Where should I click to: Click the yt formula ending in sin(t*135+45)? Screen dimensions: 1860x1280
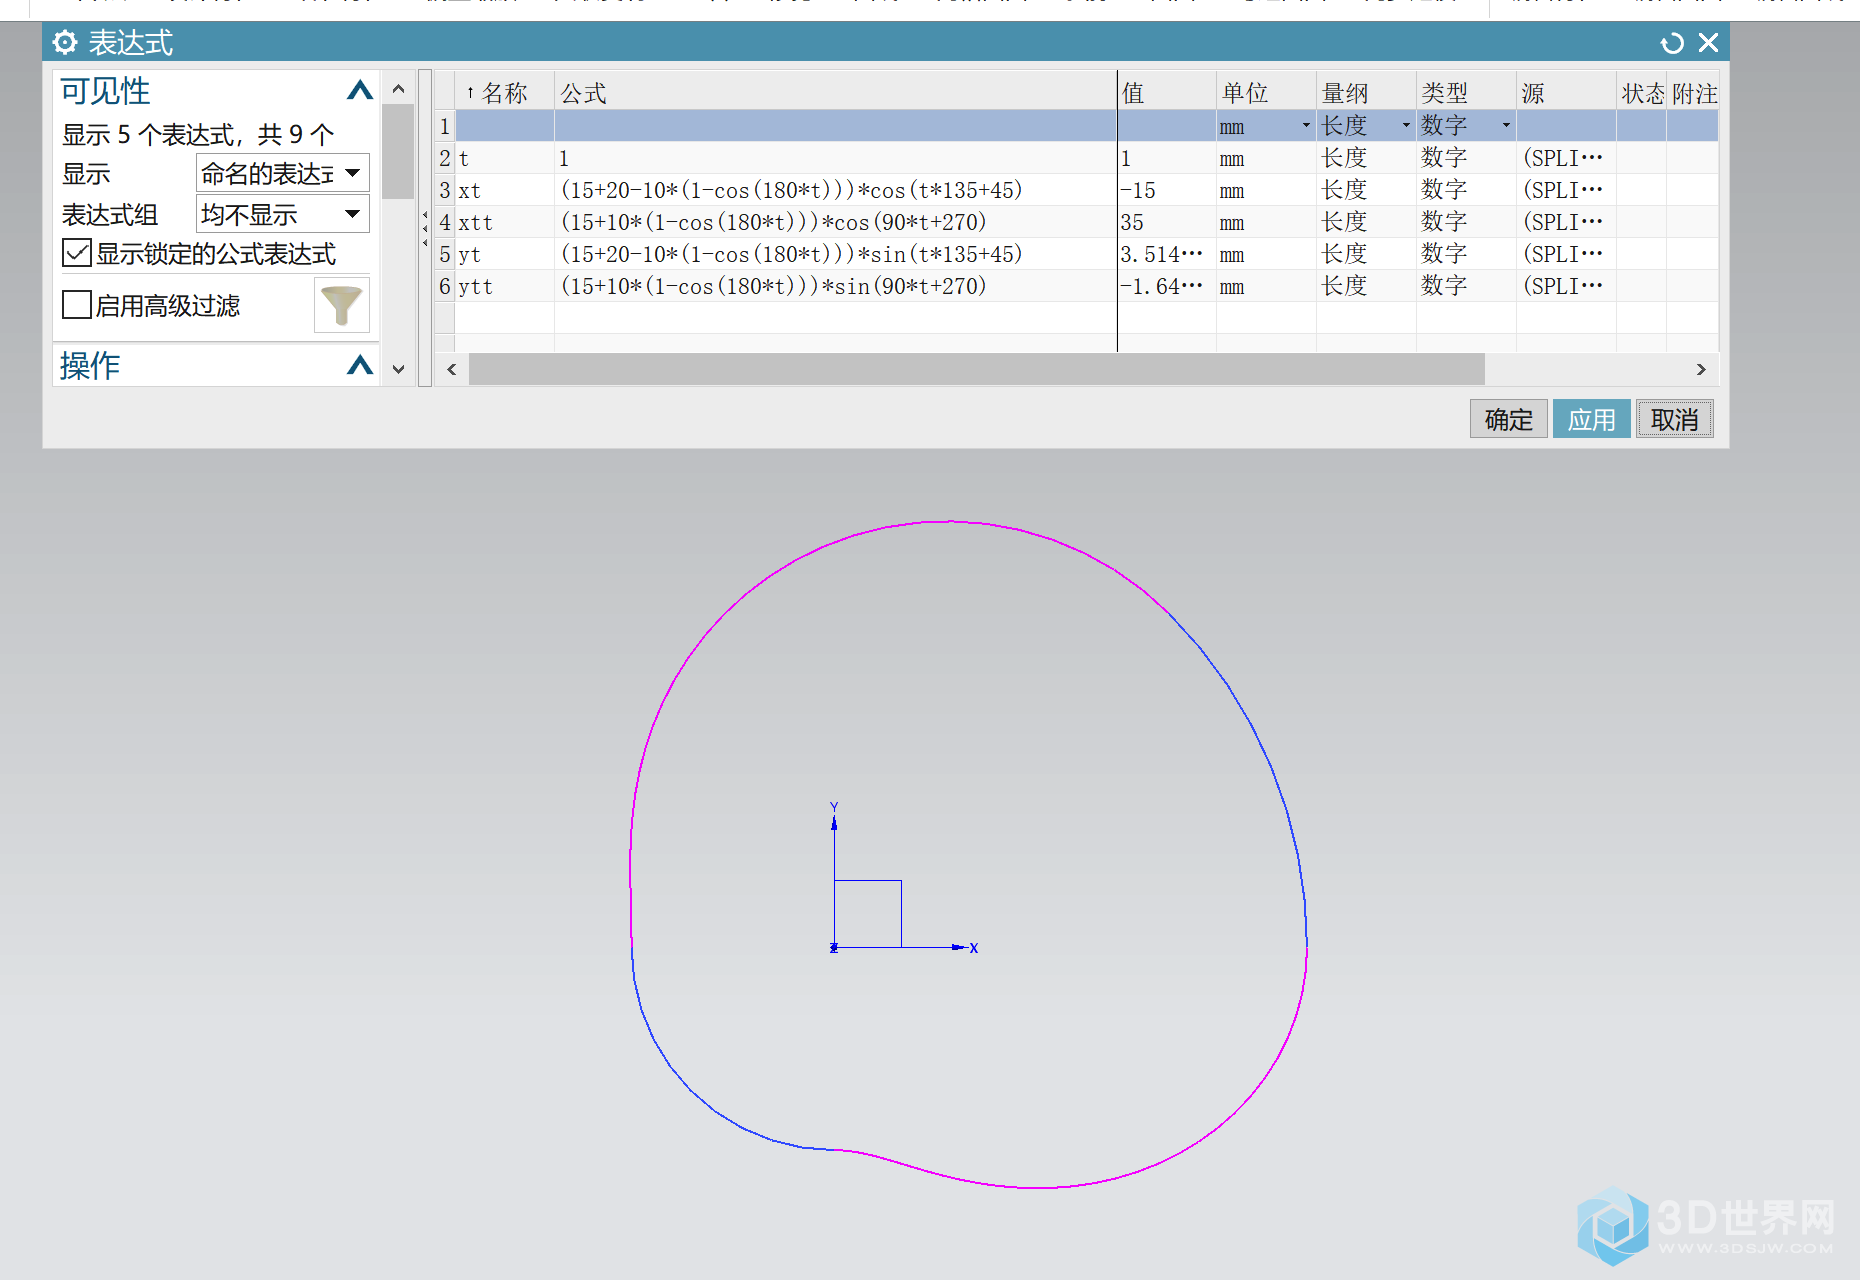pyautogui.click(x=791, y=254)
